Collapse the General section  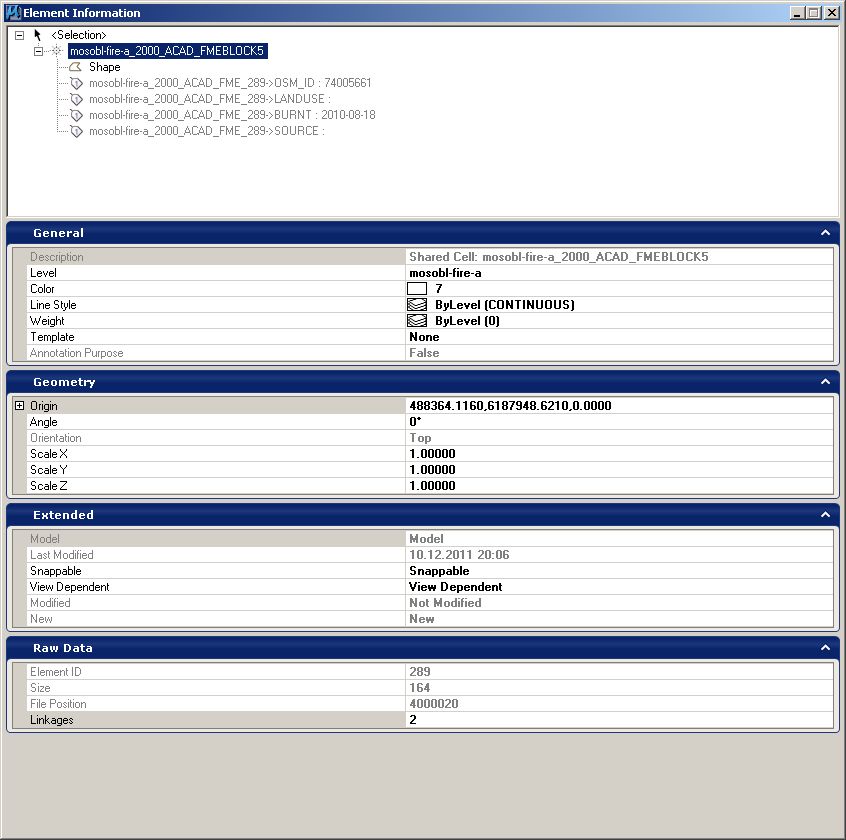click(826, 233)
